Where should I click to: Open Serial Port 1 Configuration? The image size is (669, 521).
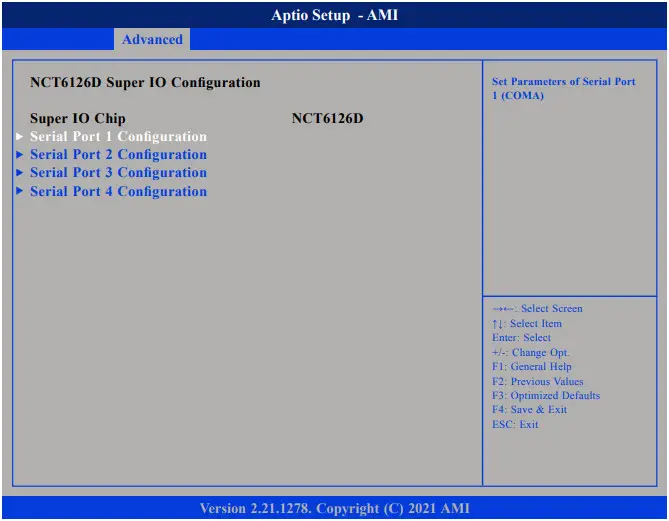[x=118, y=137]
